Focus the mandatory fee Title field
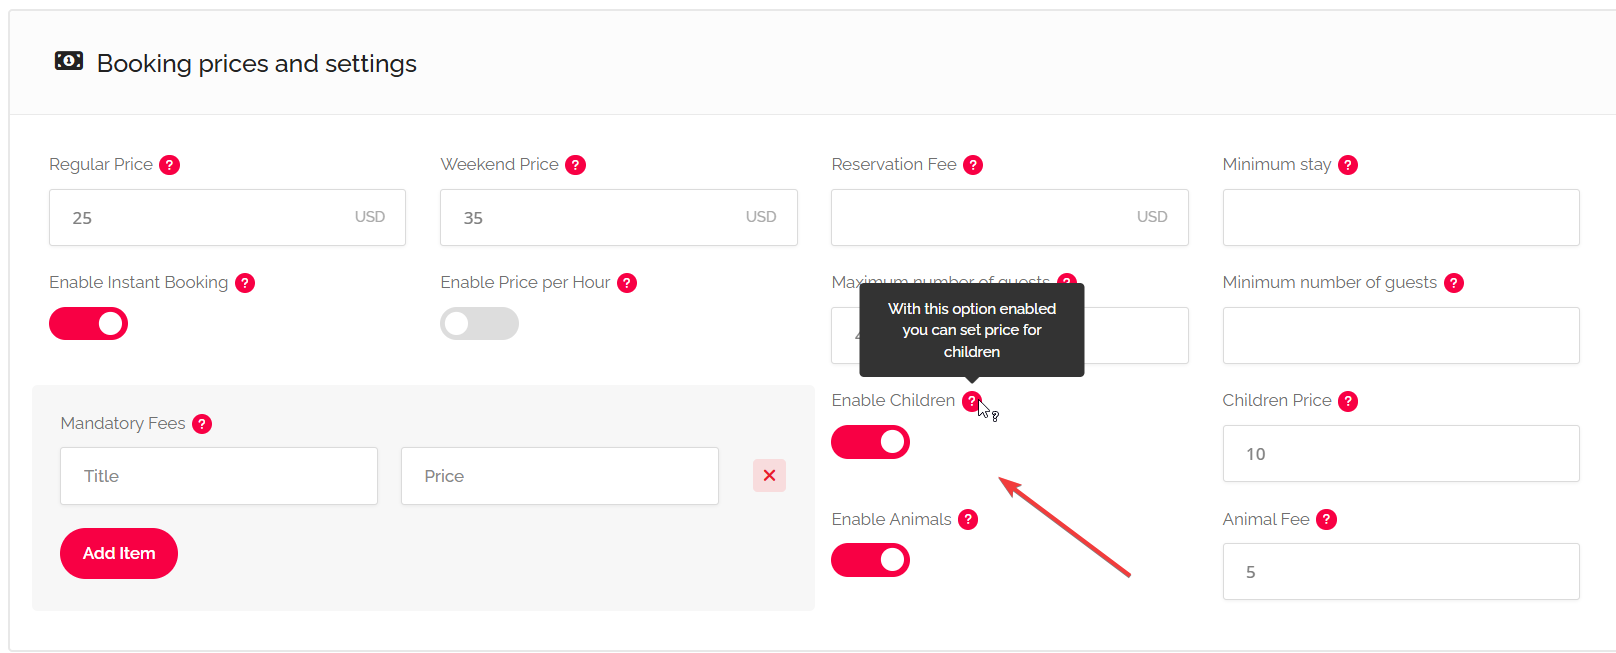 point(219,476)
